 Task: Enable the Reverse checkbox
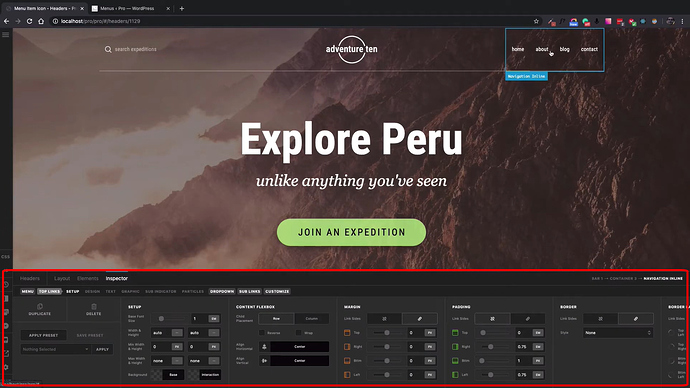[x=262, y=333]
